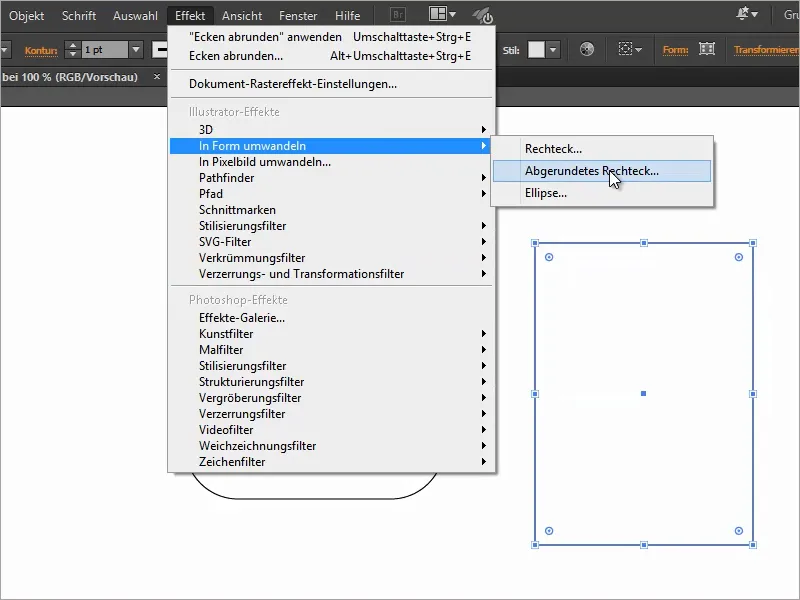Expand the Strukturierungsfilter submenu

tap(331, 382)
